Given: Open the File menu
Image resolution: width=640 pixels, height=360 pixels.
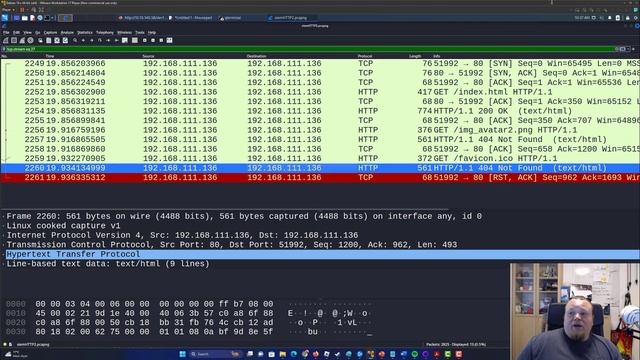Looking at the screenshot, I should pos(6,32).
